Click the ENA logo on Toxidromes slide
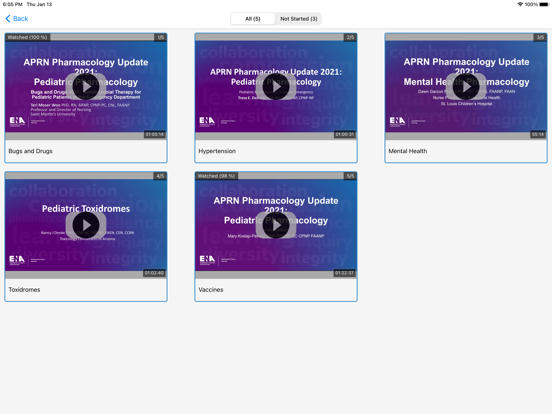 pos(17,260)
